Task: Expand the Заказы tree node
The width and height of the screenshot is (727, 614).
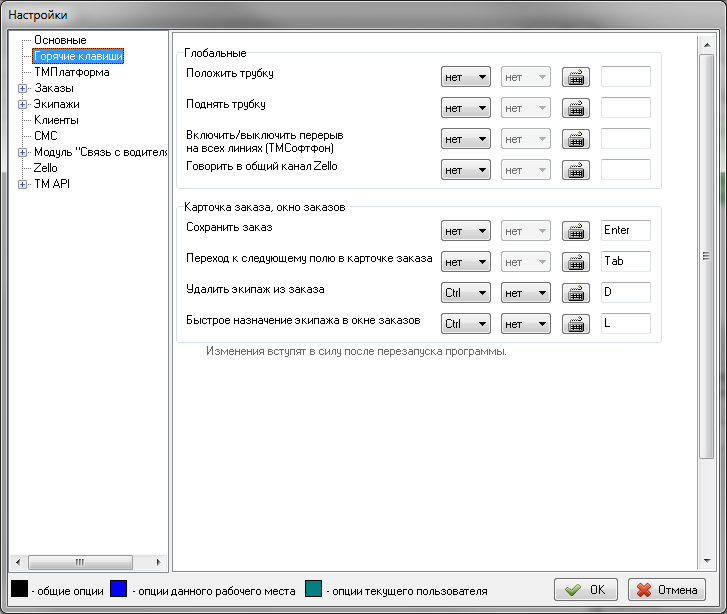Action: coord(22,88)
